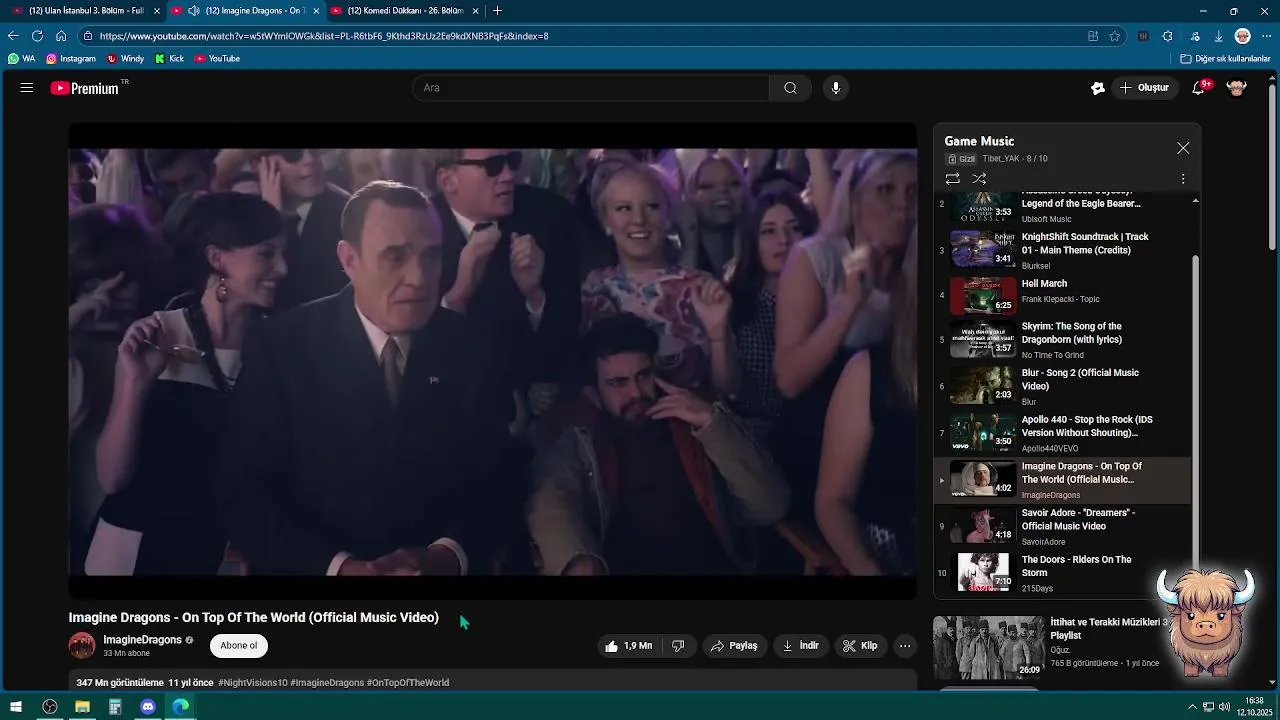Screen dimensions: 1280x720
Task: Toggle playlist loop mode
Action: 953,179
